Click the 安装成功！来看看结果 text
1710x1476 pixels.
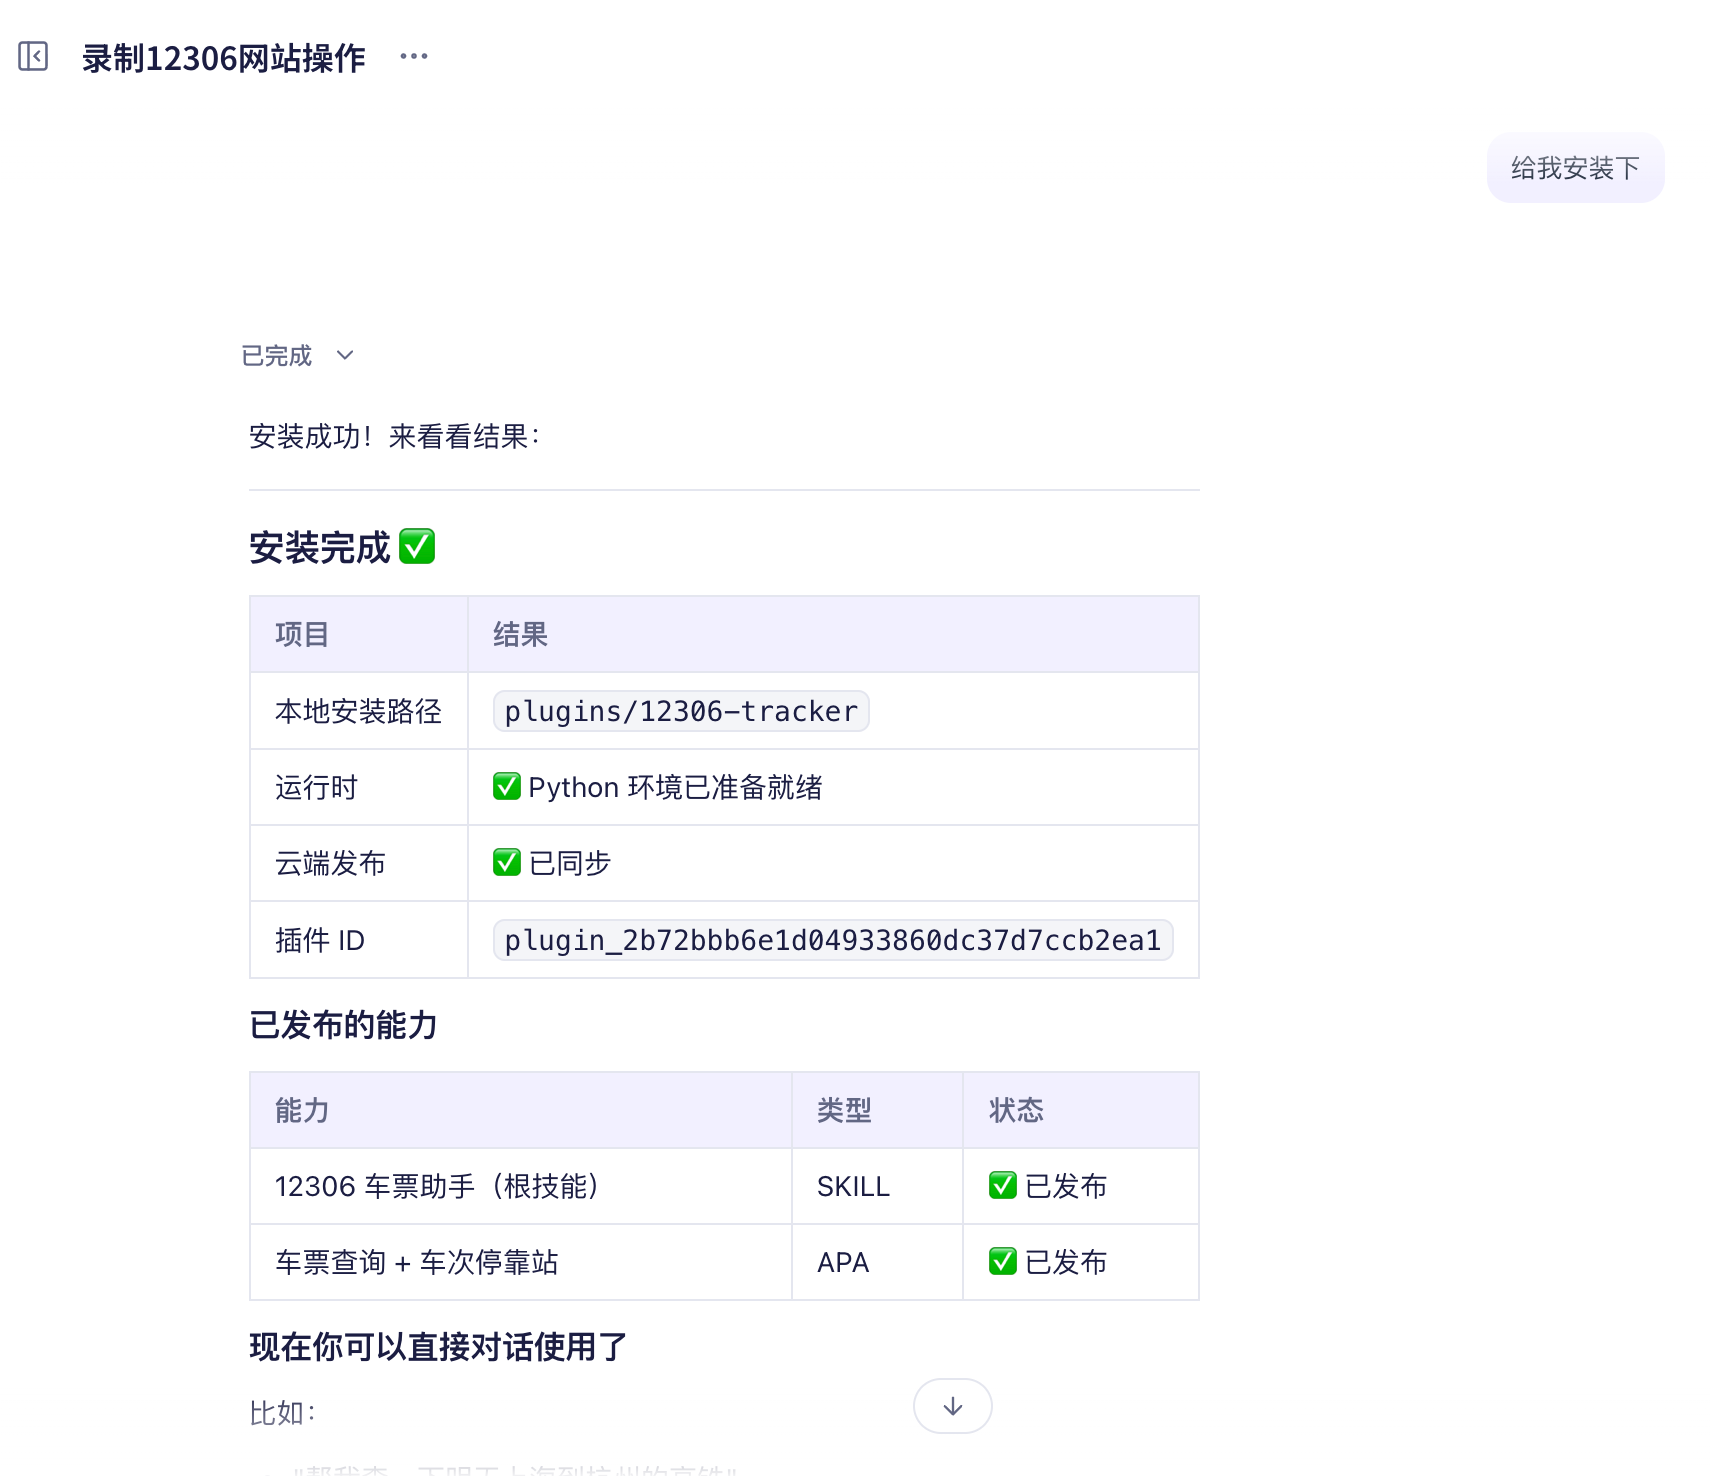click(395, 437)
